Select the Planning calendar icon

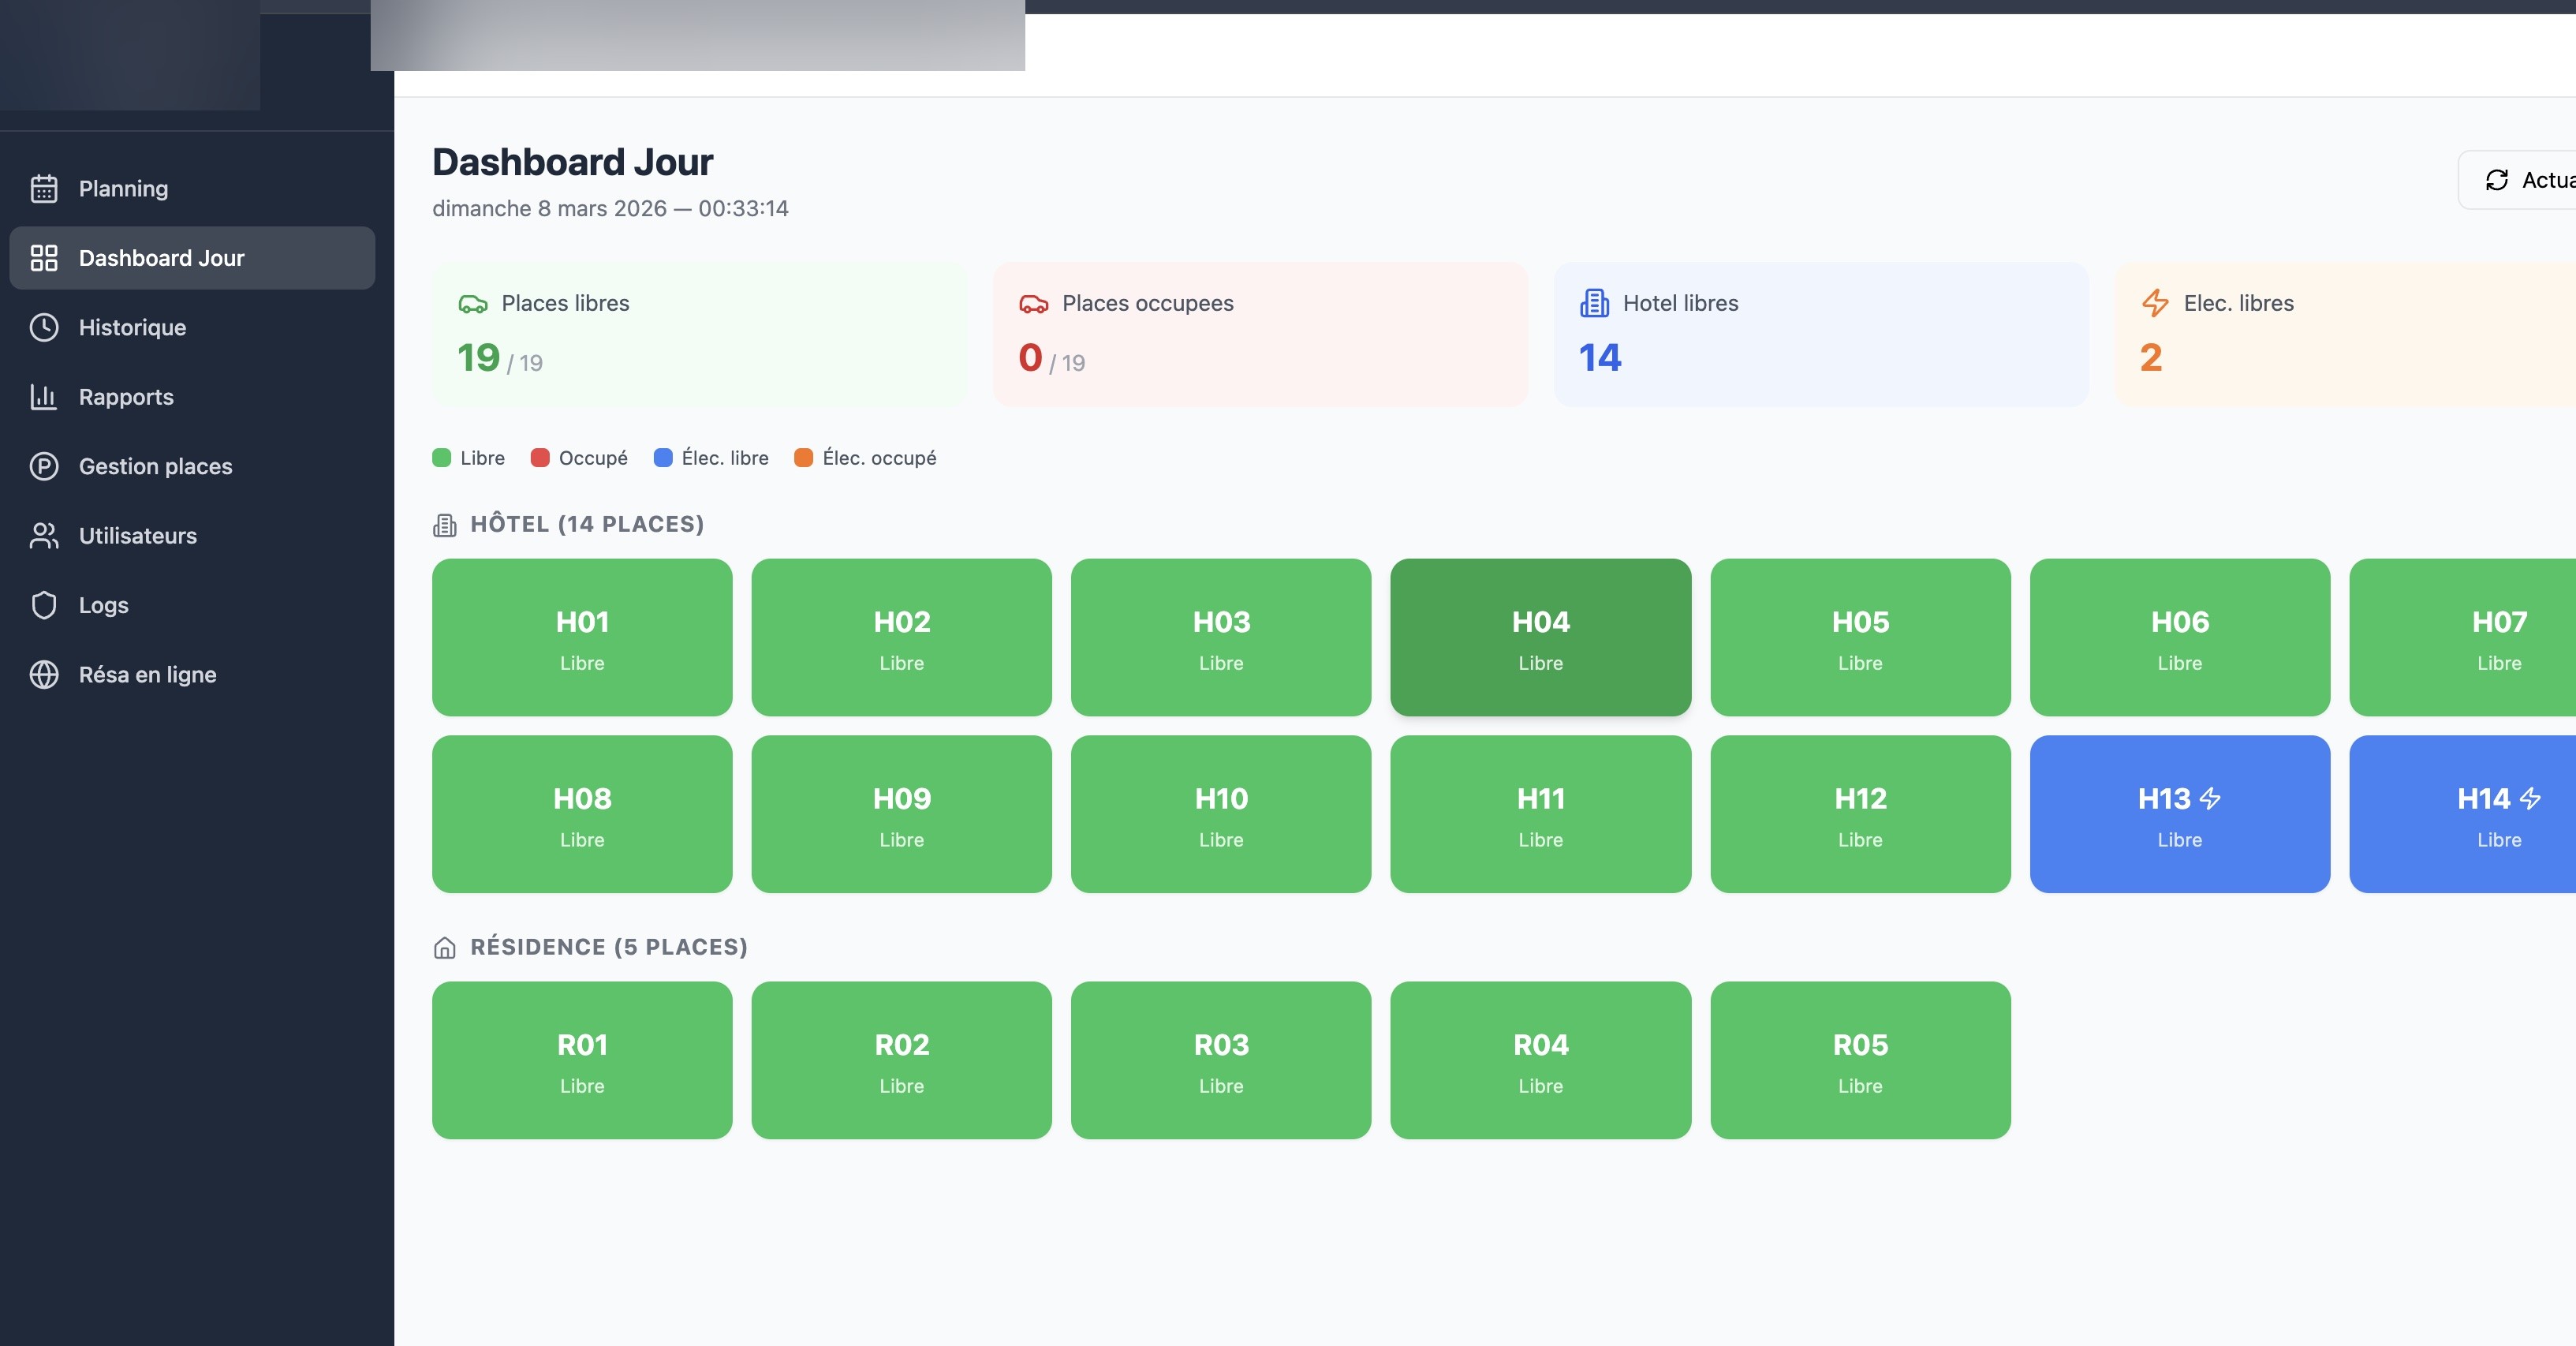pos(44,188)
